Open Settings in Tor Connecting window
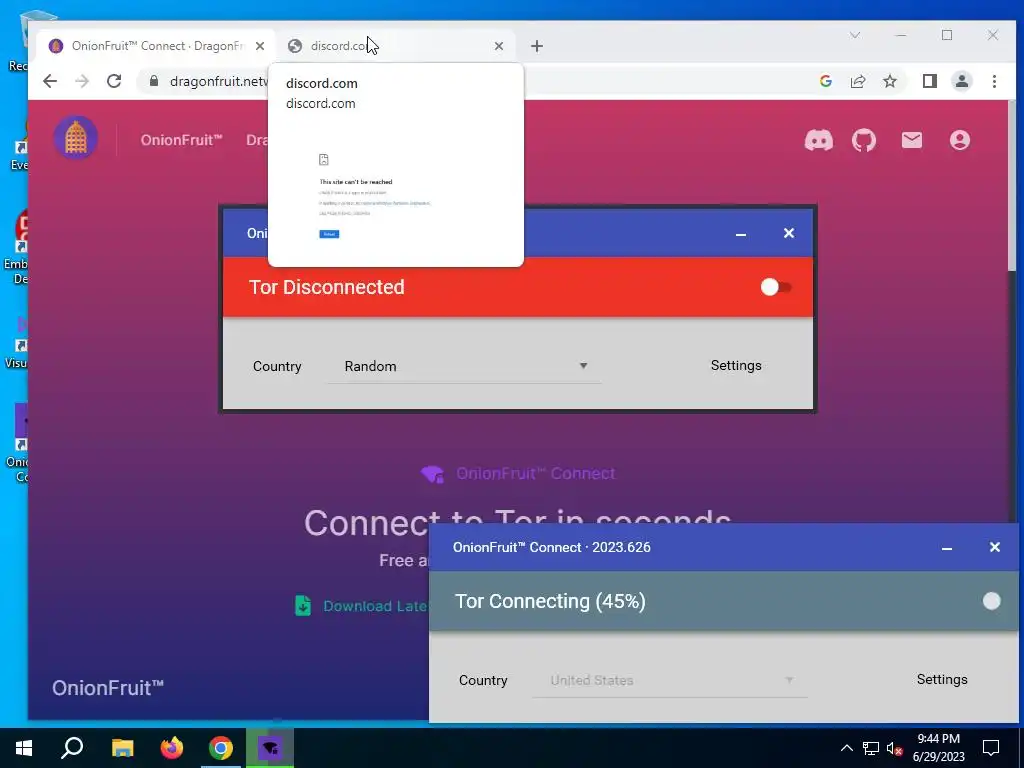This screenshot has width=1024, height=768. pos(942,679)
